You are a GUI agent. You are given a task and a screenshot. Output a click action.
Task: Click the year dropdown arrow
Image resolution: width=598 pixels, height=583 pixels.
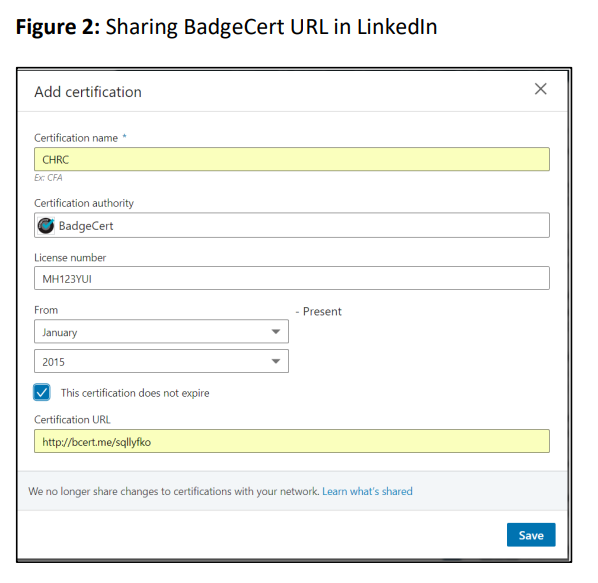tap(276, 361)
